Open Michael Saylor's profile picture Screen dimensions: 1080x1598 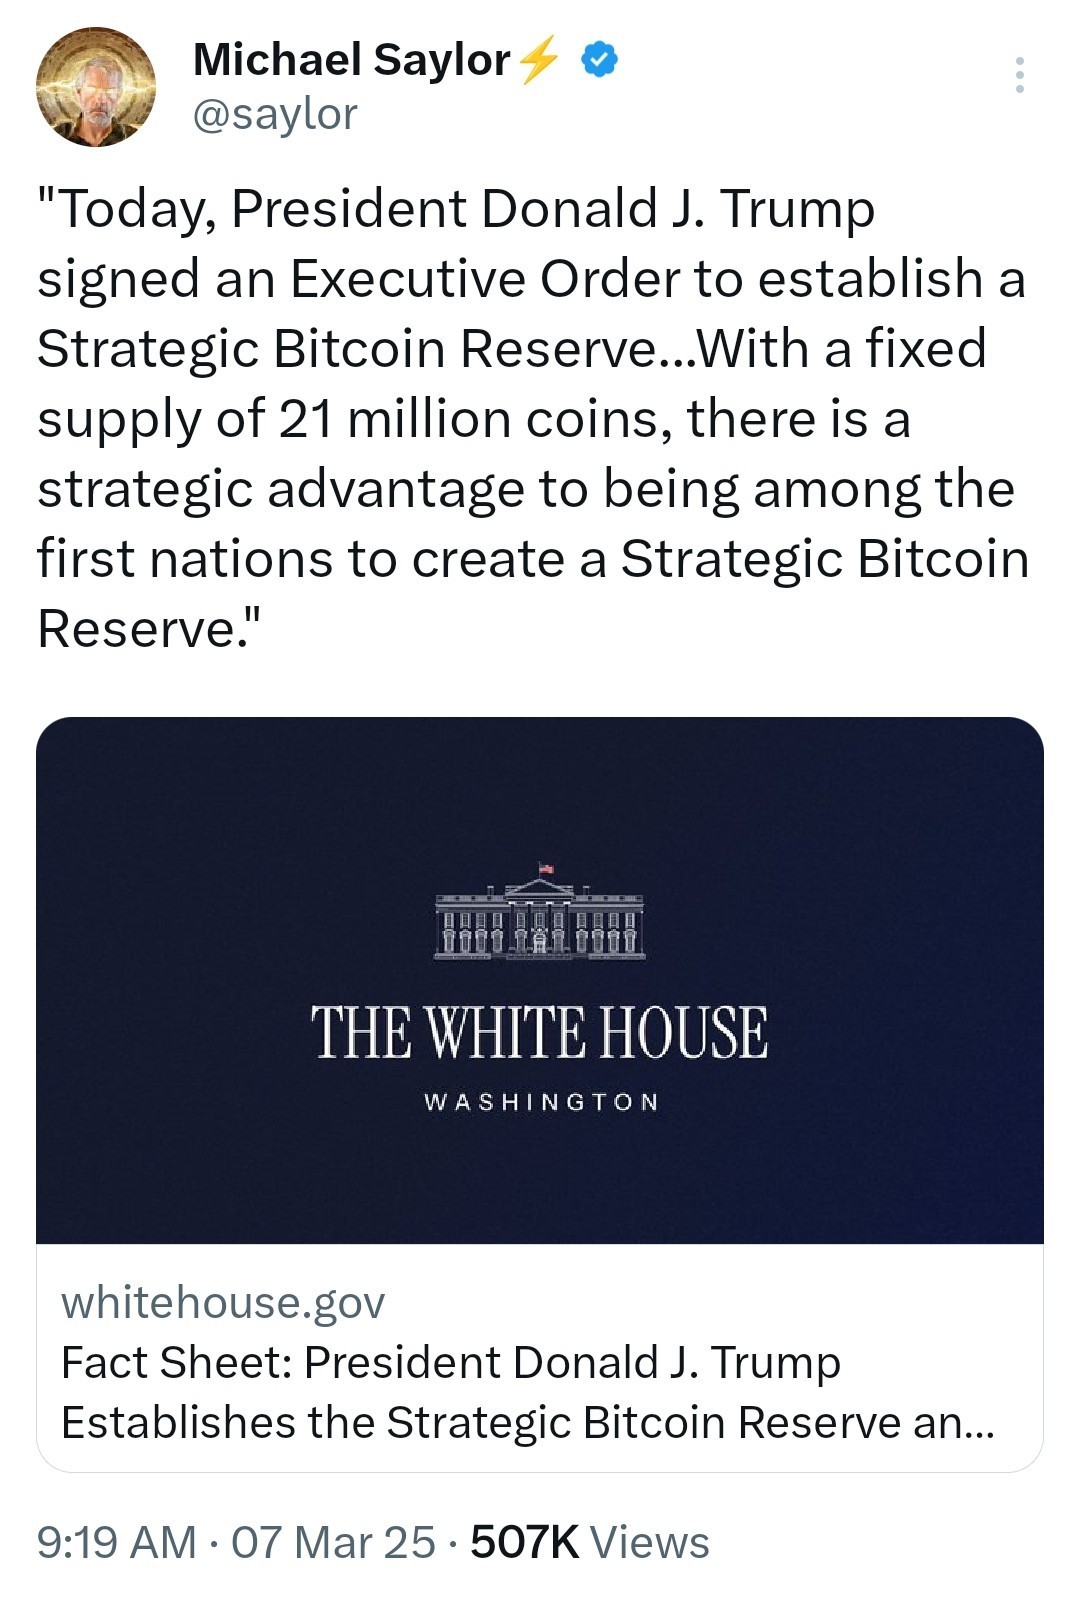coord(96,87)
